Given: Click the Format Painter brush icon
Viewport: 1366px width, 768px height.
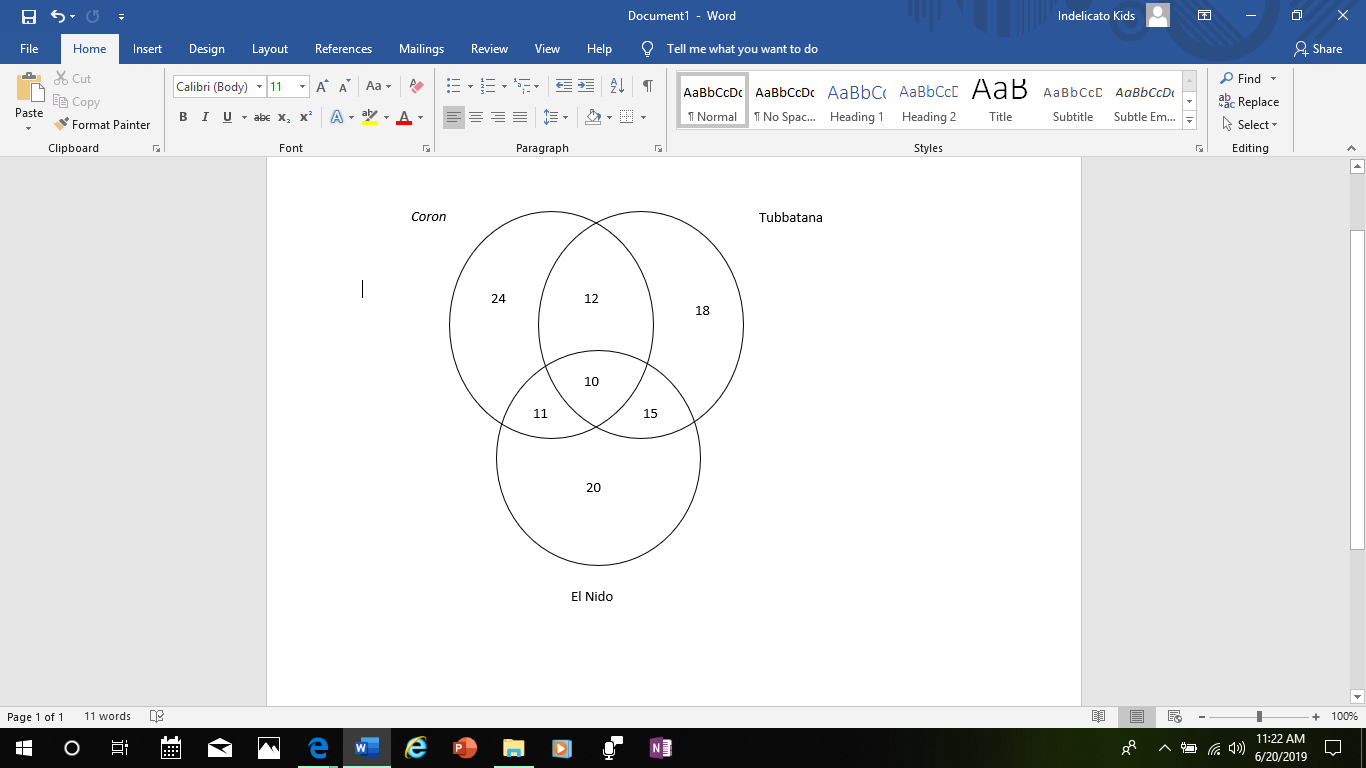Looking at the screenshot, I should (60, 125).
